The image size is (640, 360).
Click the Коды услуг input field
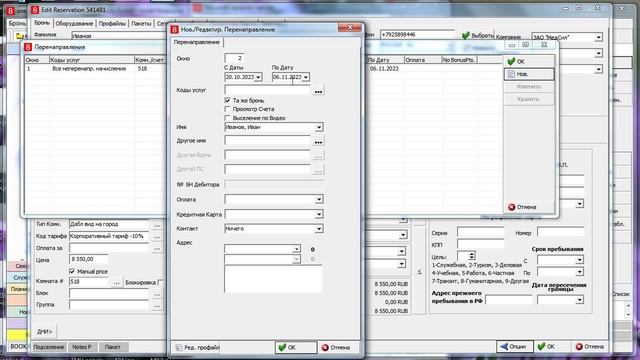click(x=268, y=90)
